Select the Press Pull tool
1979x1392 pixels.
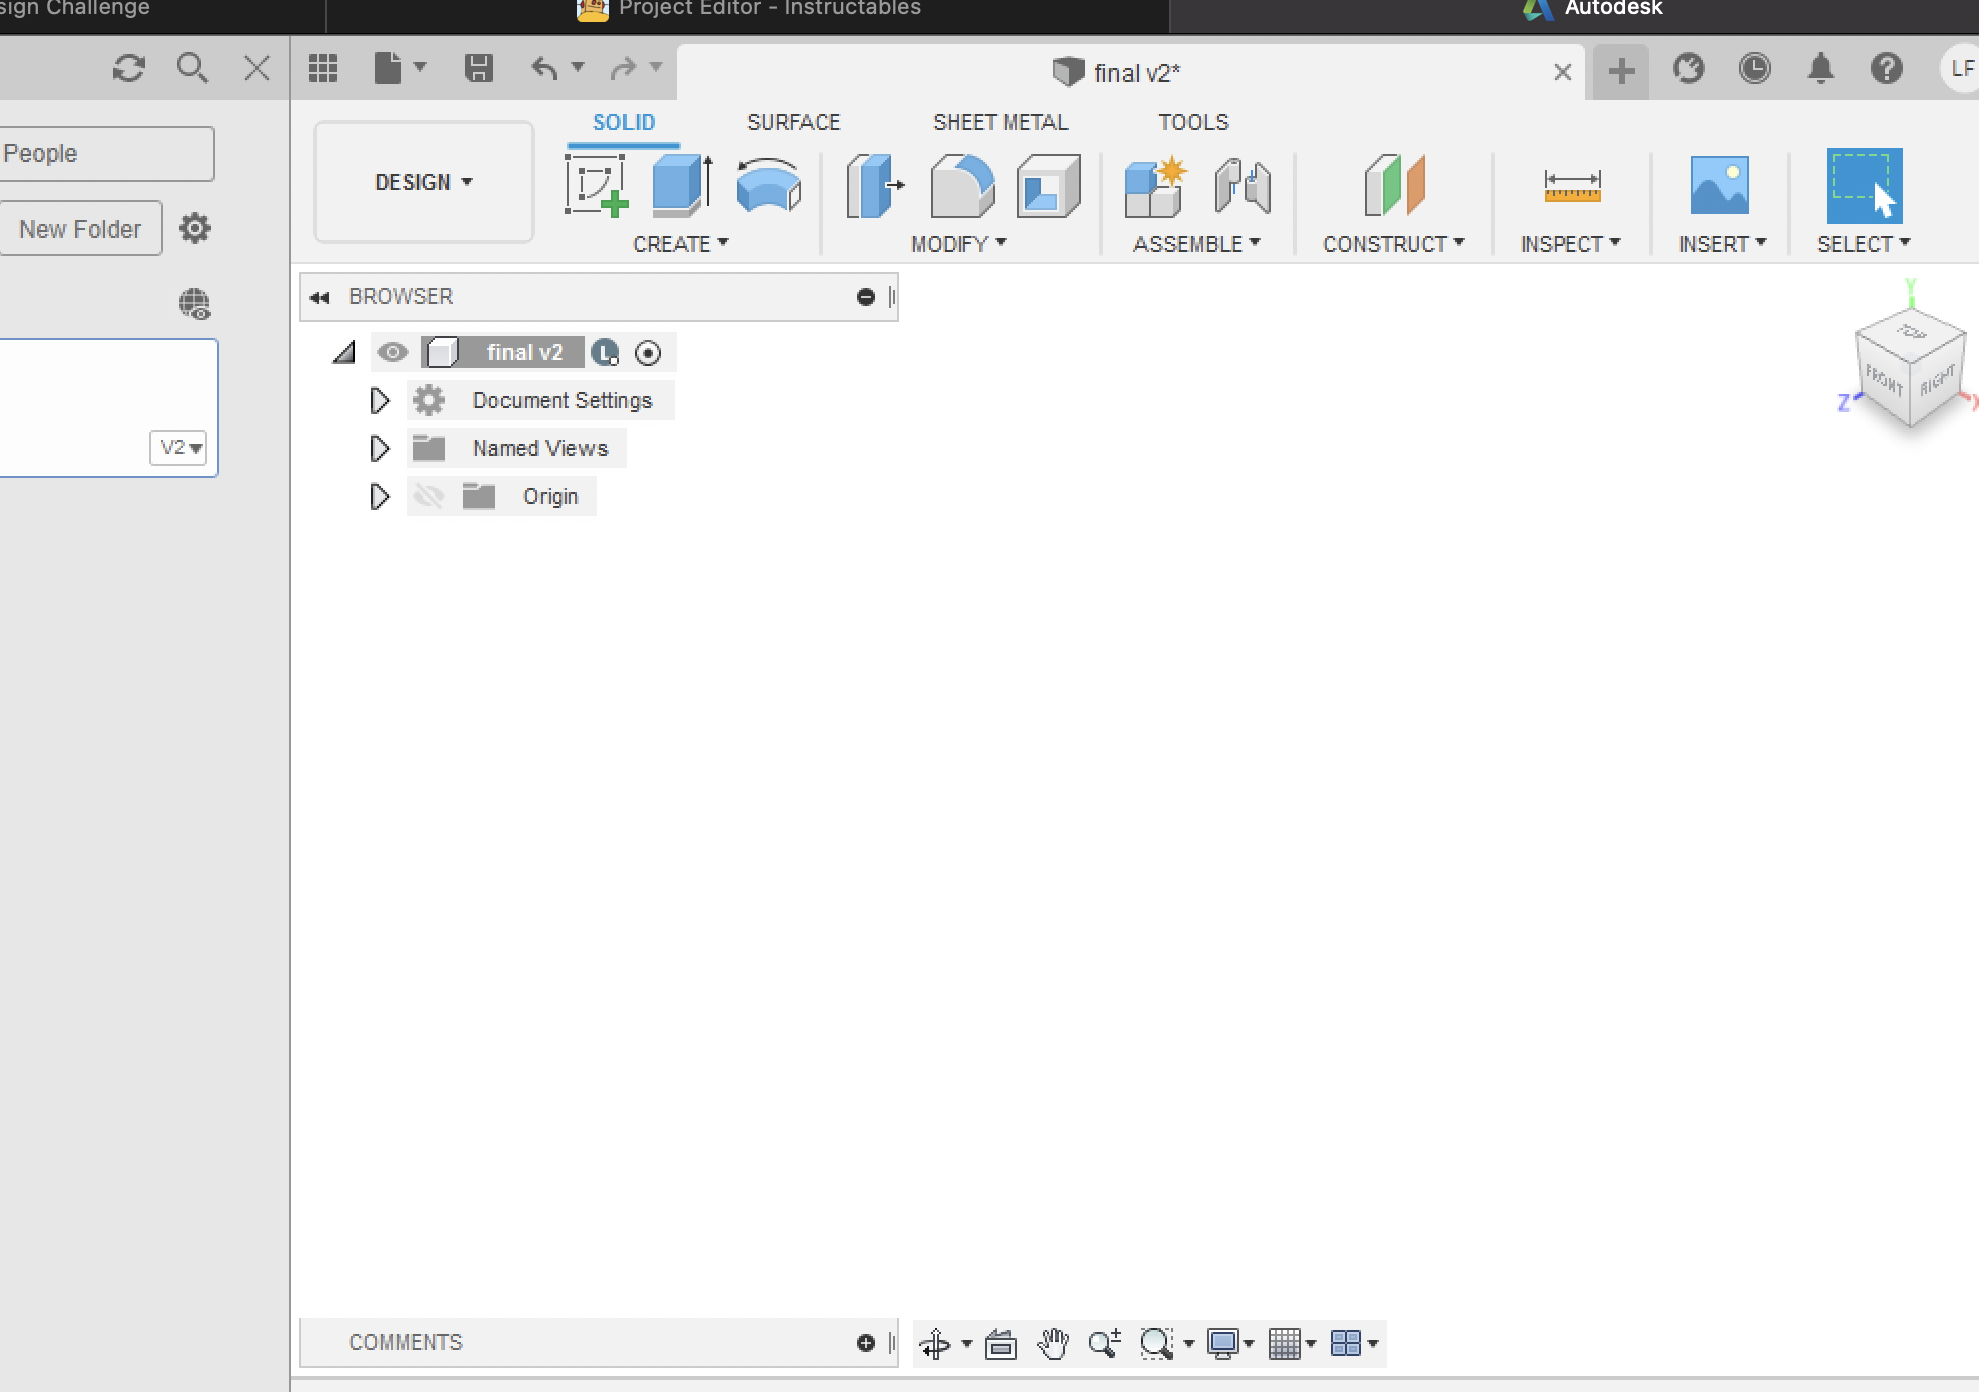(871, 186)
